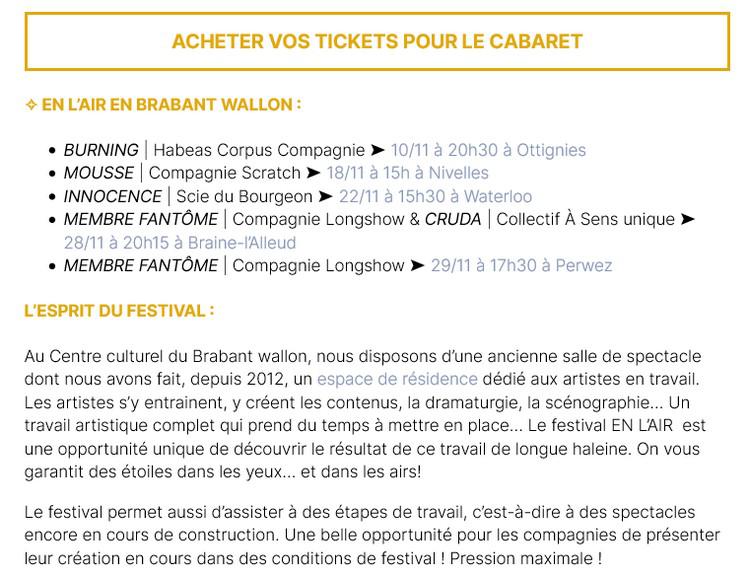
Task: Follow the espace de résidence link
Action: click(x=397, y=379)
